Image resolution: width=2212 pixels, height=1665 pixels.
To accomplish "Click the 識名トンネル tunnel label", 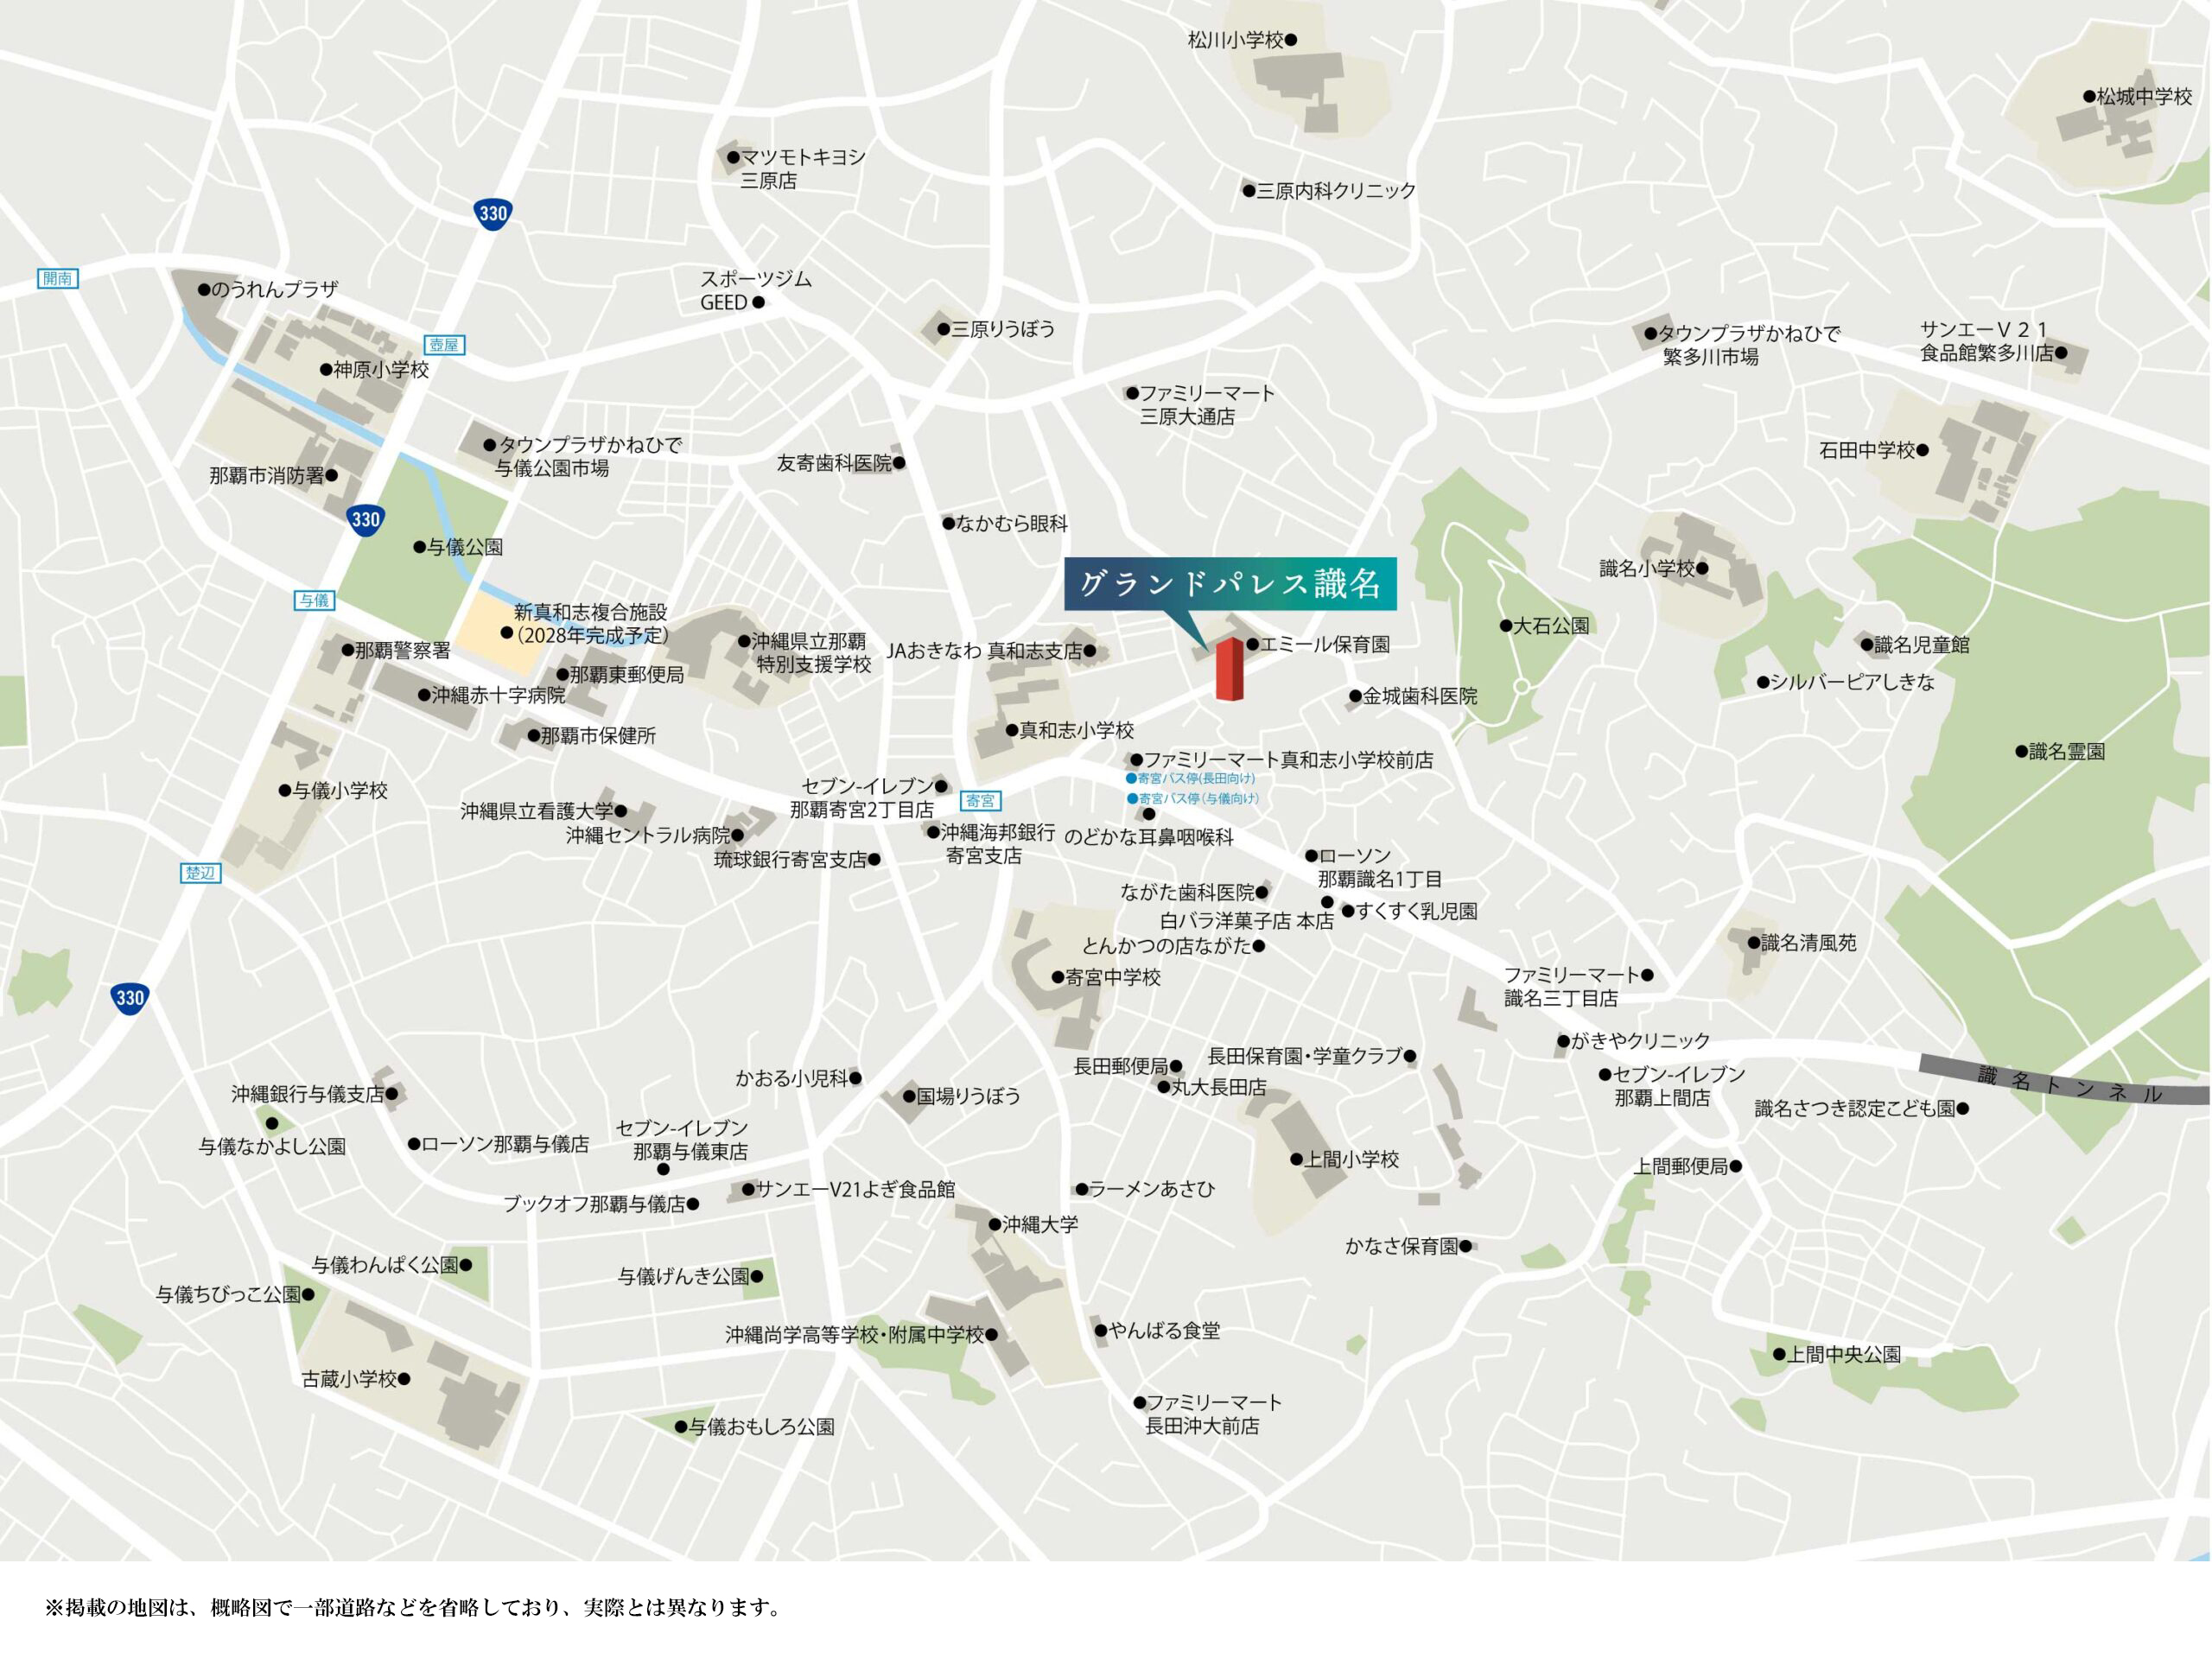I will 2070,1085.
